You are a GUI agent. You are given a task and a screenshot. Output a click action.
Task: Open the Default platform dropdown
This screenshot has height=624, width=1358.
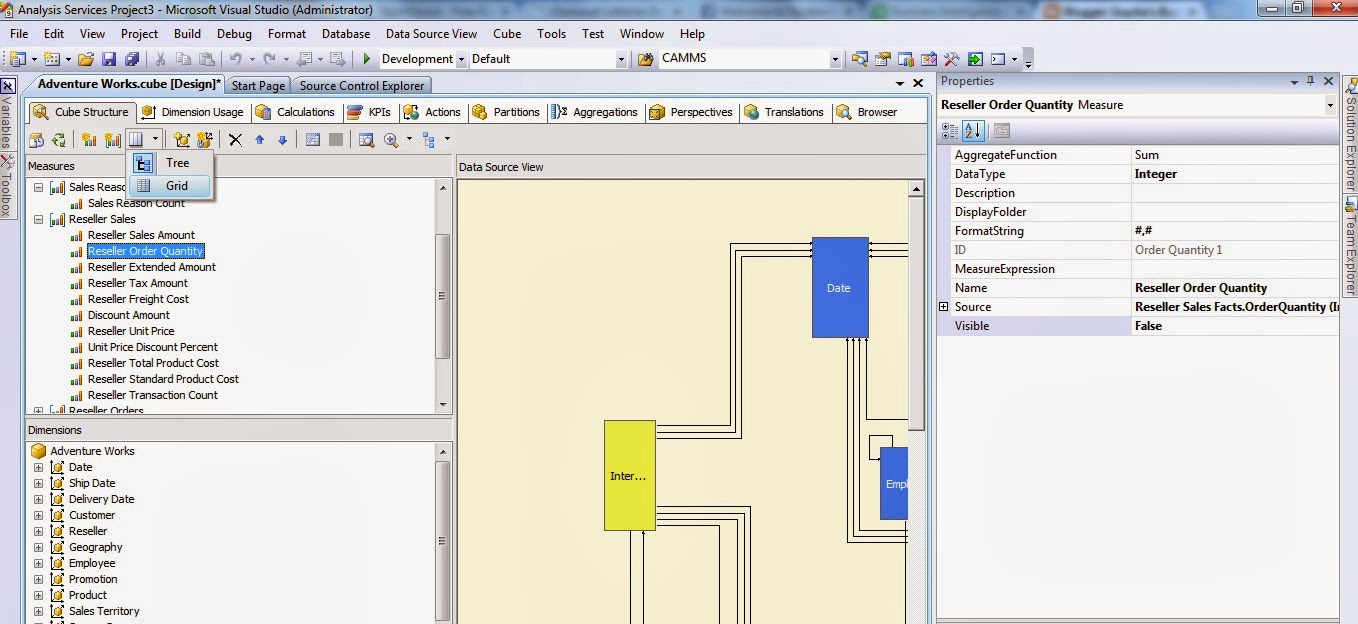pos(621,59)
